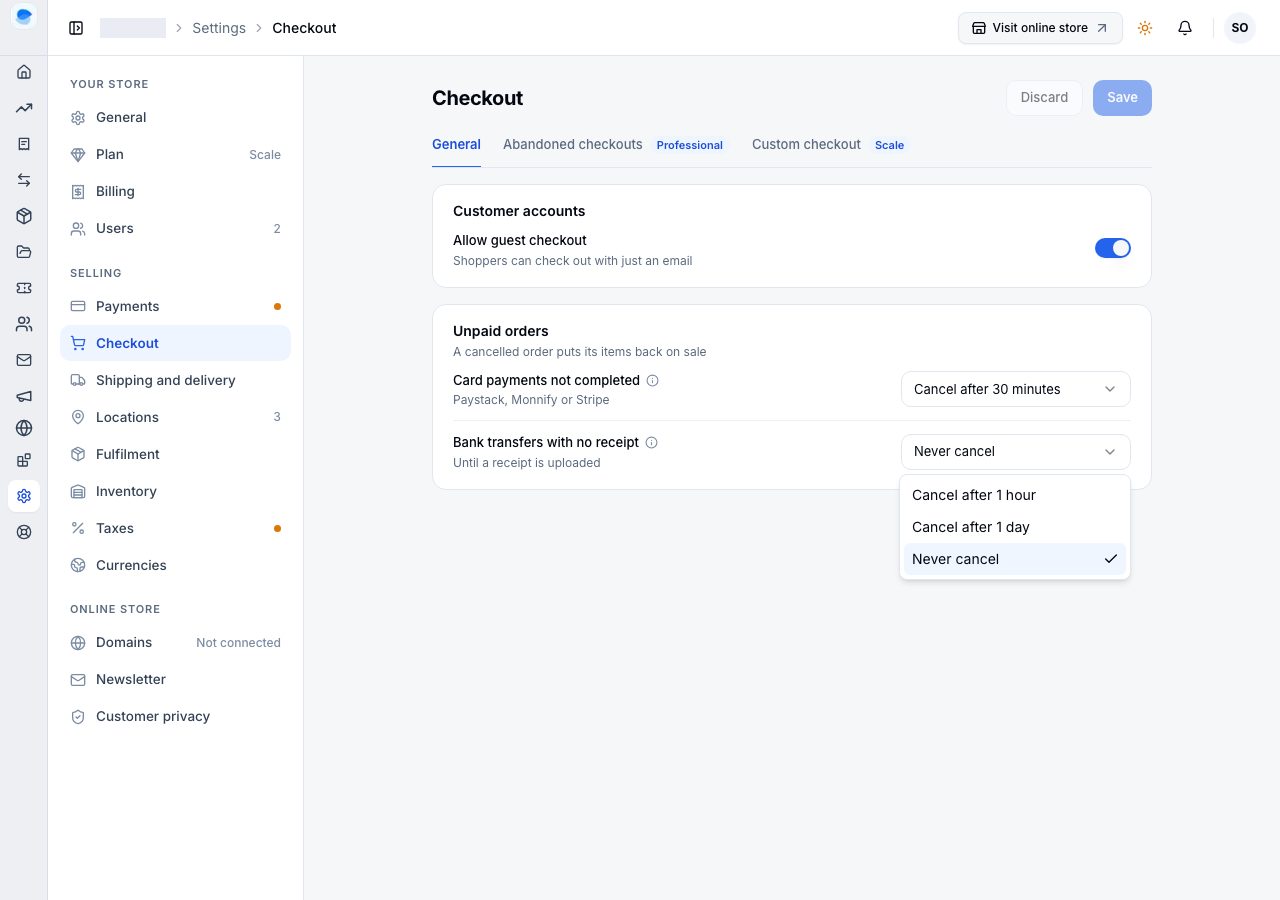Turn off Allow guest checkout switch

(x=1113, y=248)
